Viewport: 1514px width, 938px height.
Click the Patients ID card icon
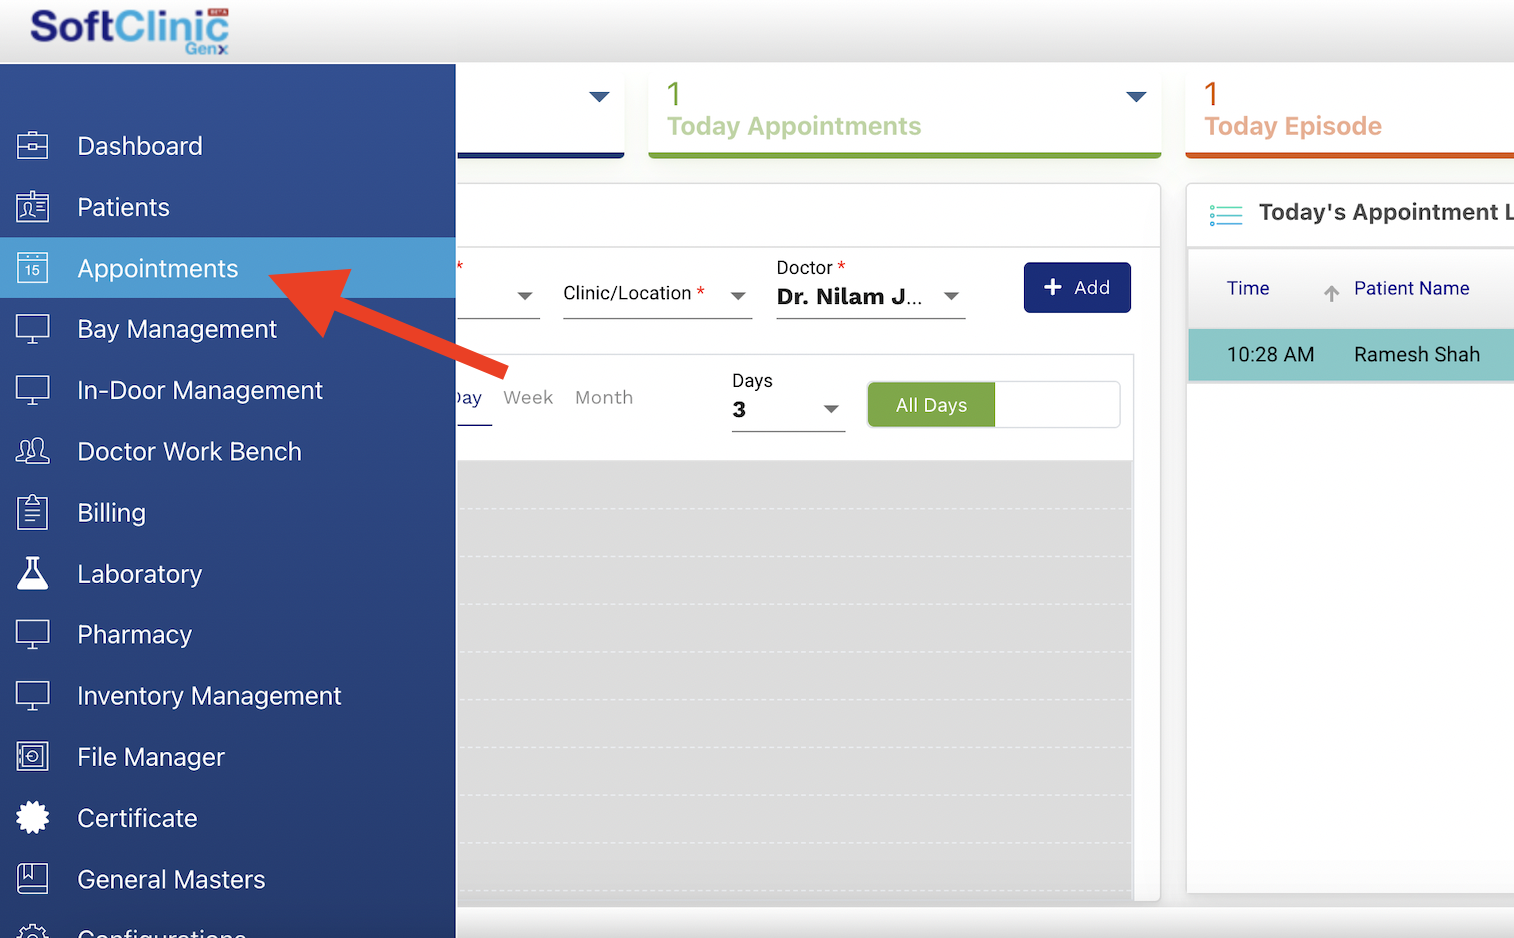point(32,207)
